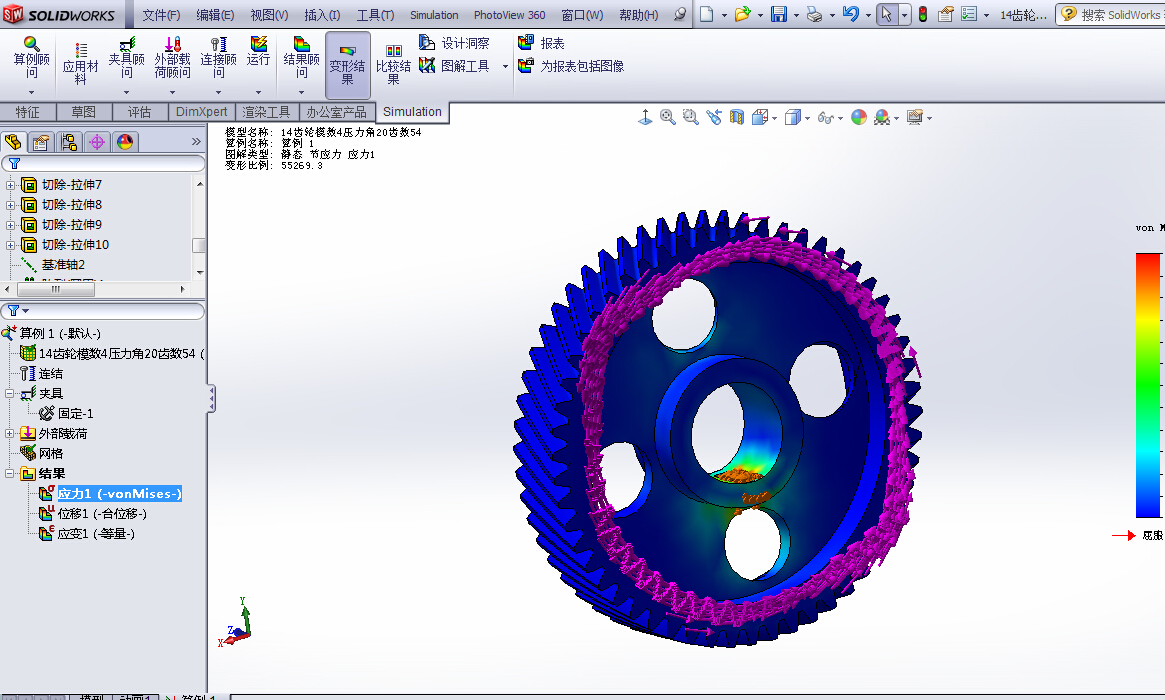Open the 工具(T) menu
The width and height of the screenshot is (1165, 700).
375,15
